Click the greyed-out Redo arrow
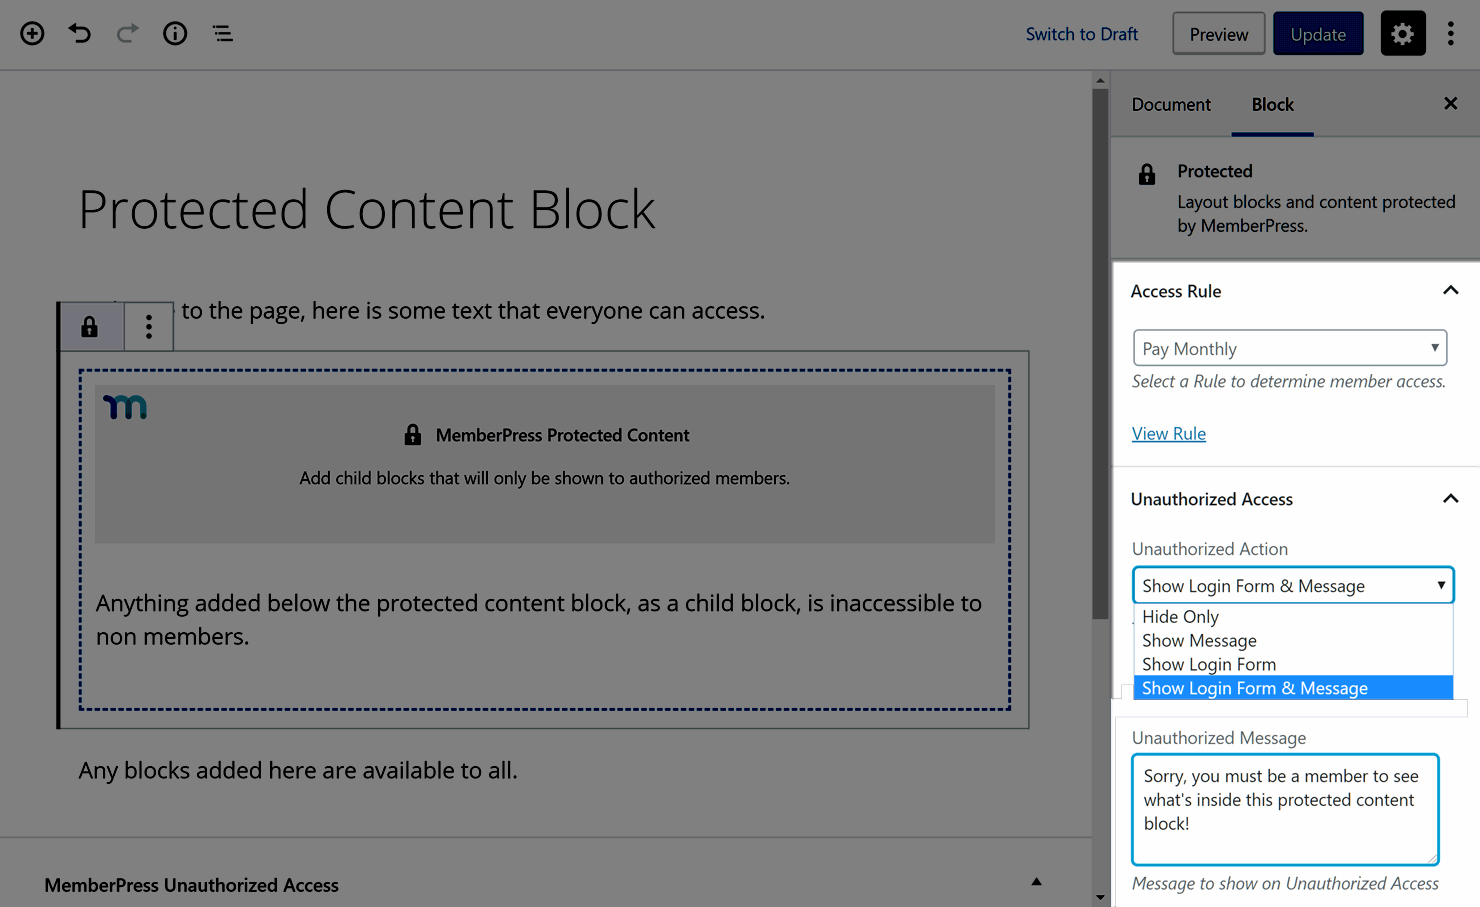Screen dimensions: 1480x907 [127, 34]
